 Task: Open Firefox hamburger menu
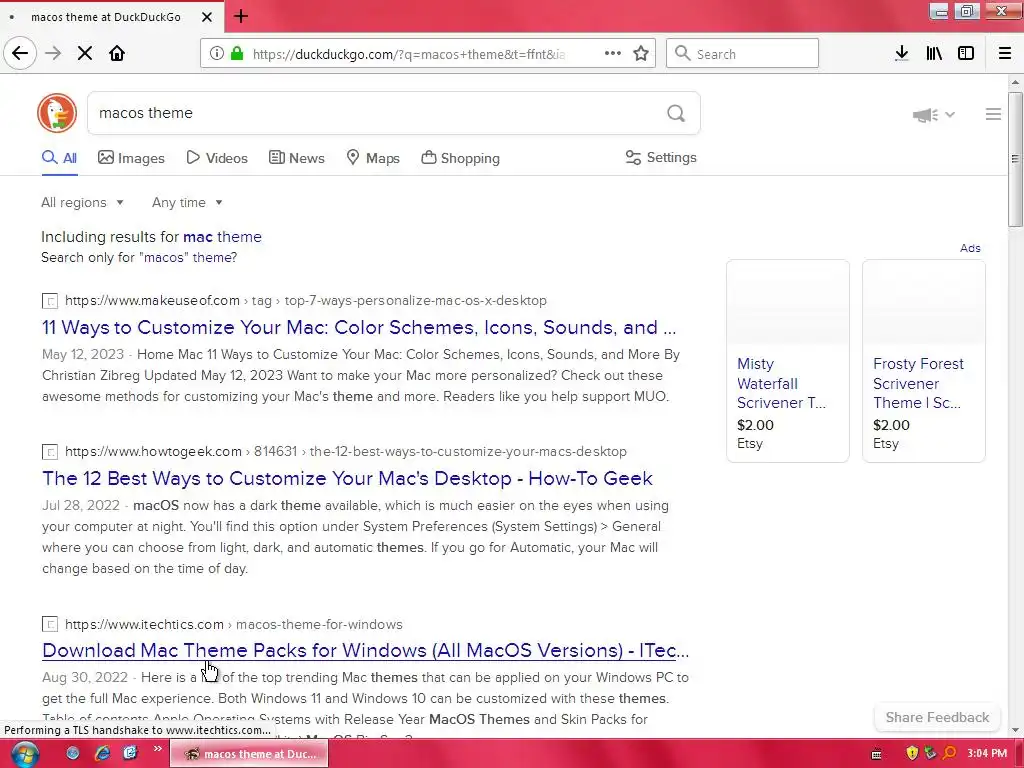click(1005, 54)
